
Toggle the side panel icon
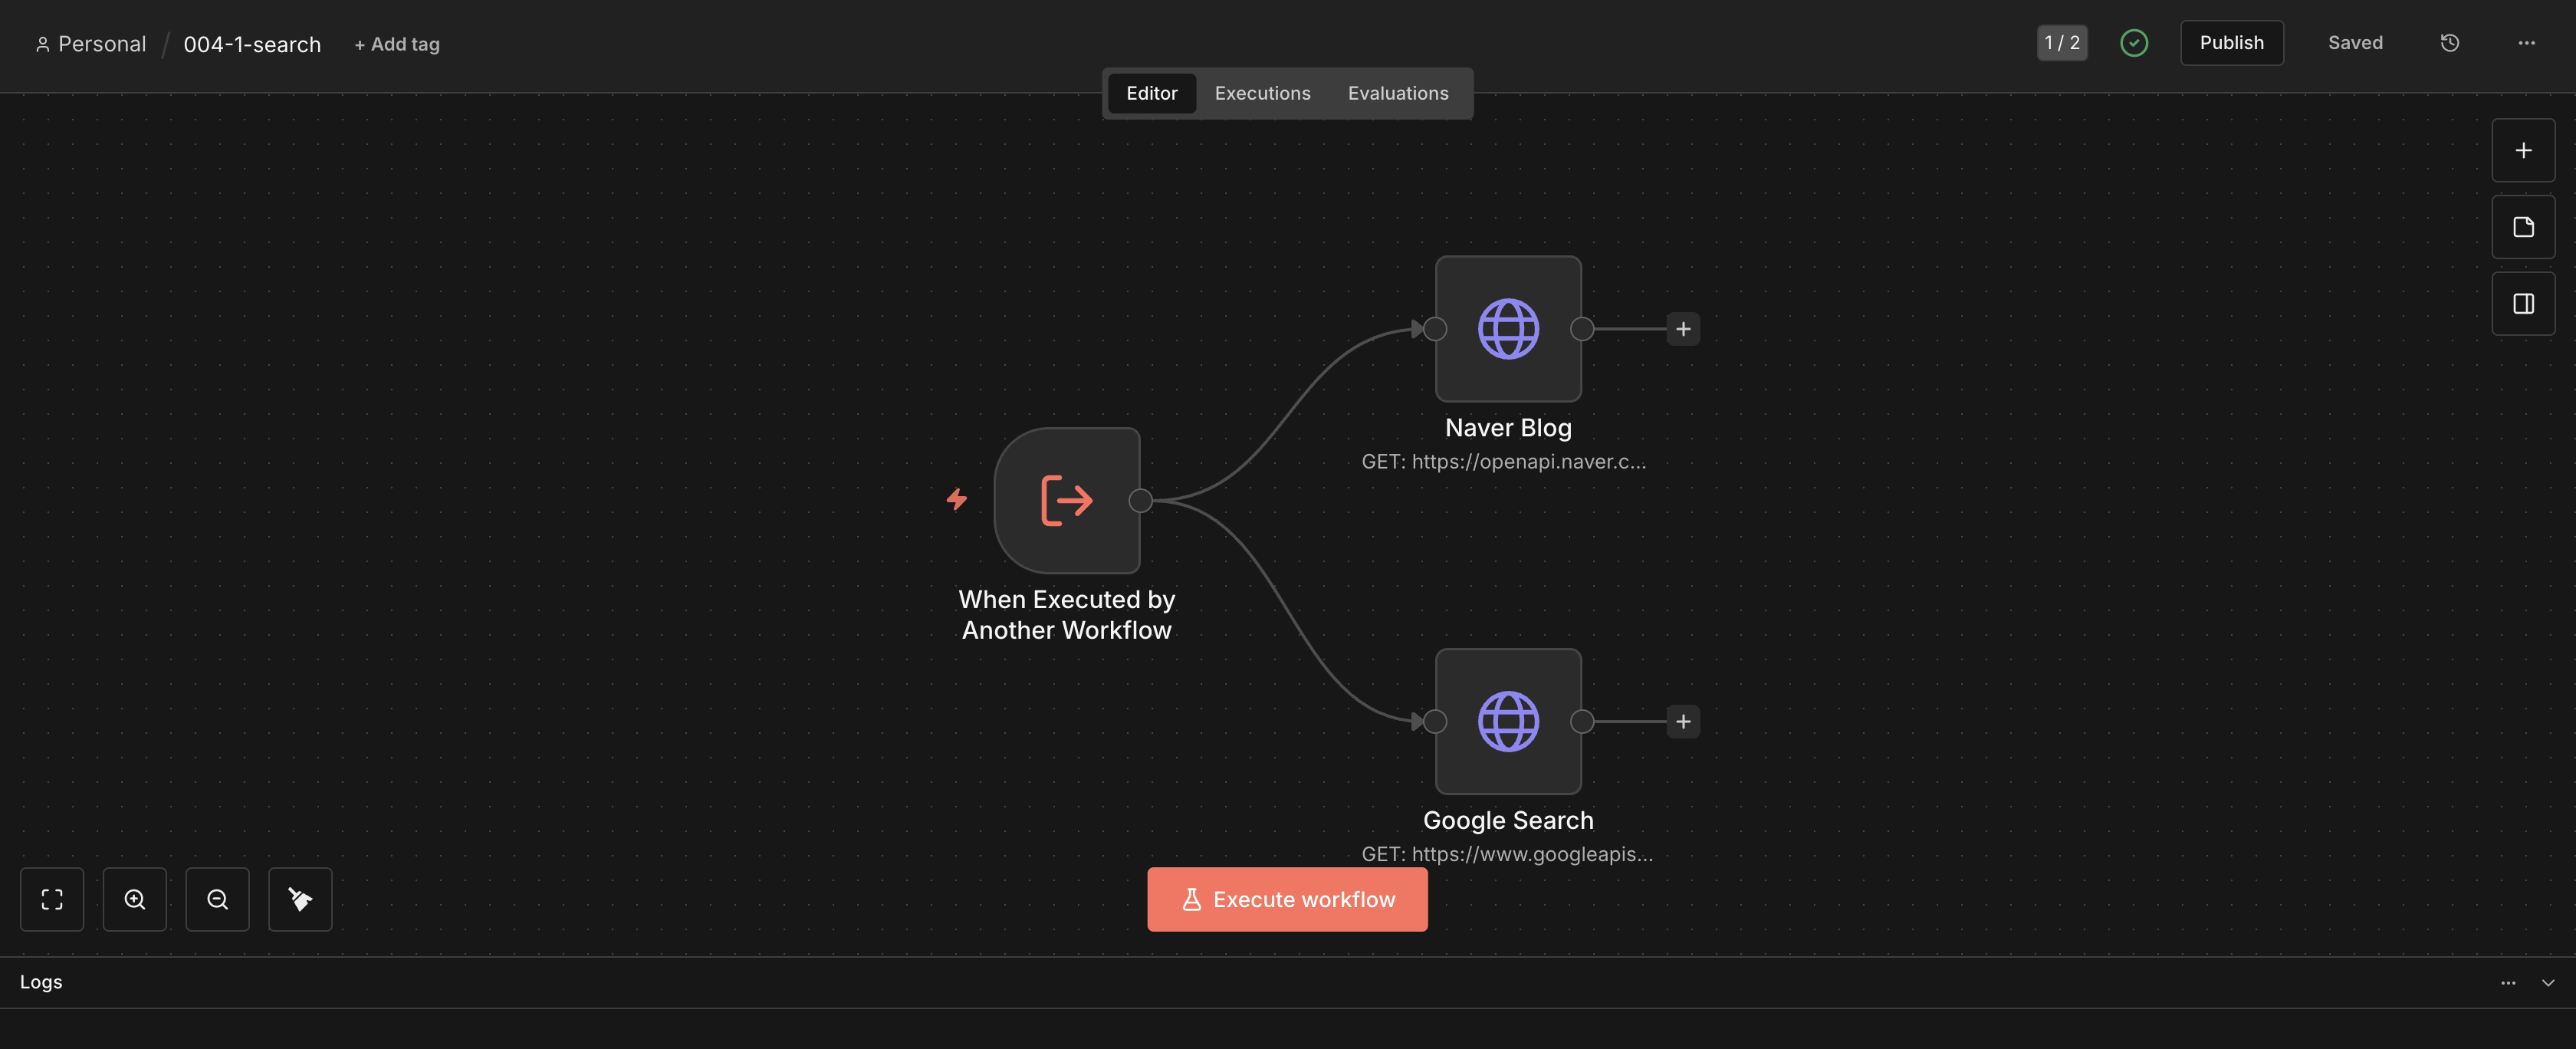2523,304
